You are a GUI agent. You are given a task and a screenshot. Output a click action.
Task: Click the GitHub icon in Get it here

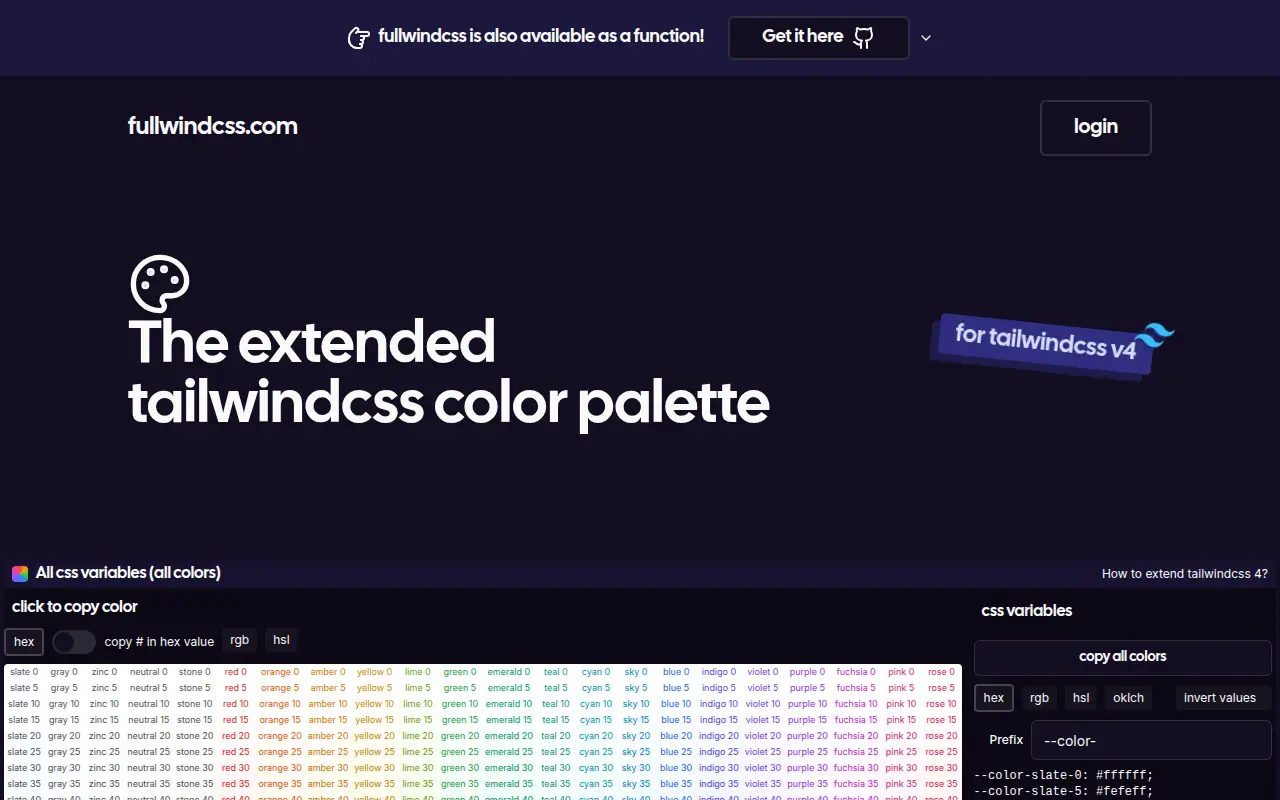(863, 37)
